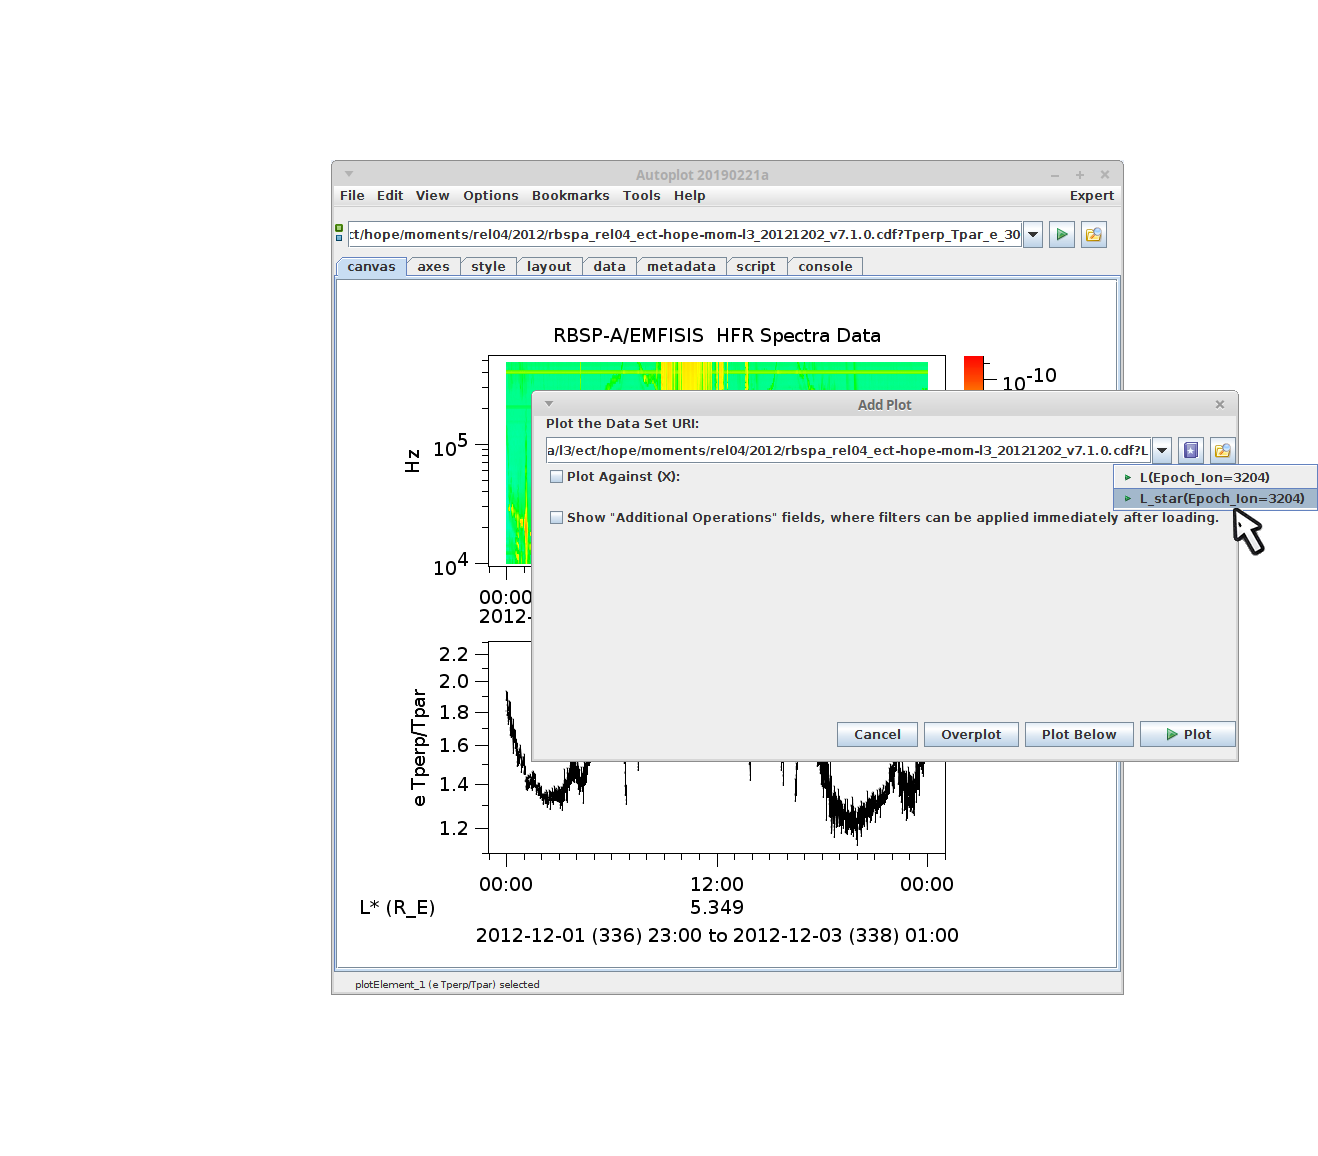
Task: Click the data source status icon left of the URI
Action: 339,233
